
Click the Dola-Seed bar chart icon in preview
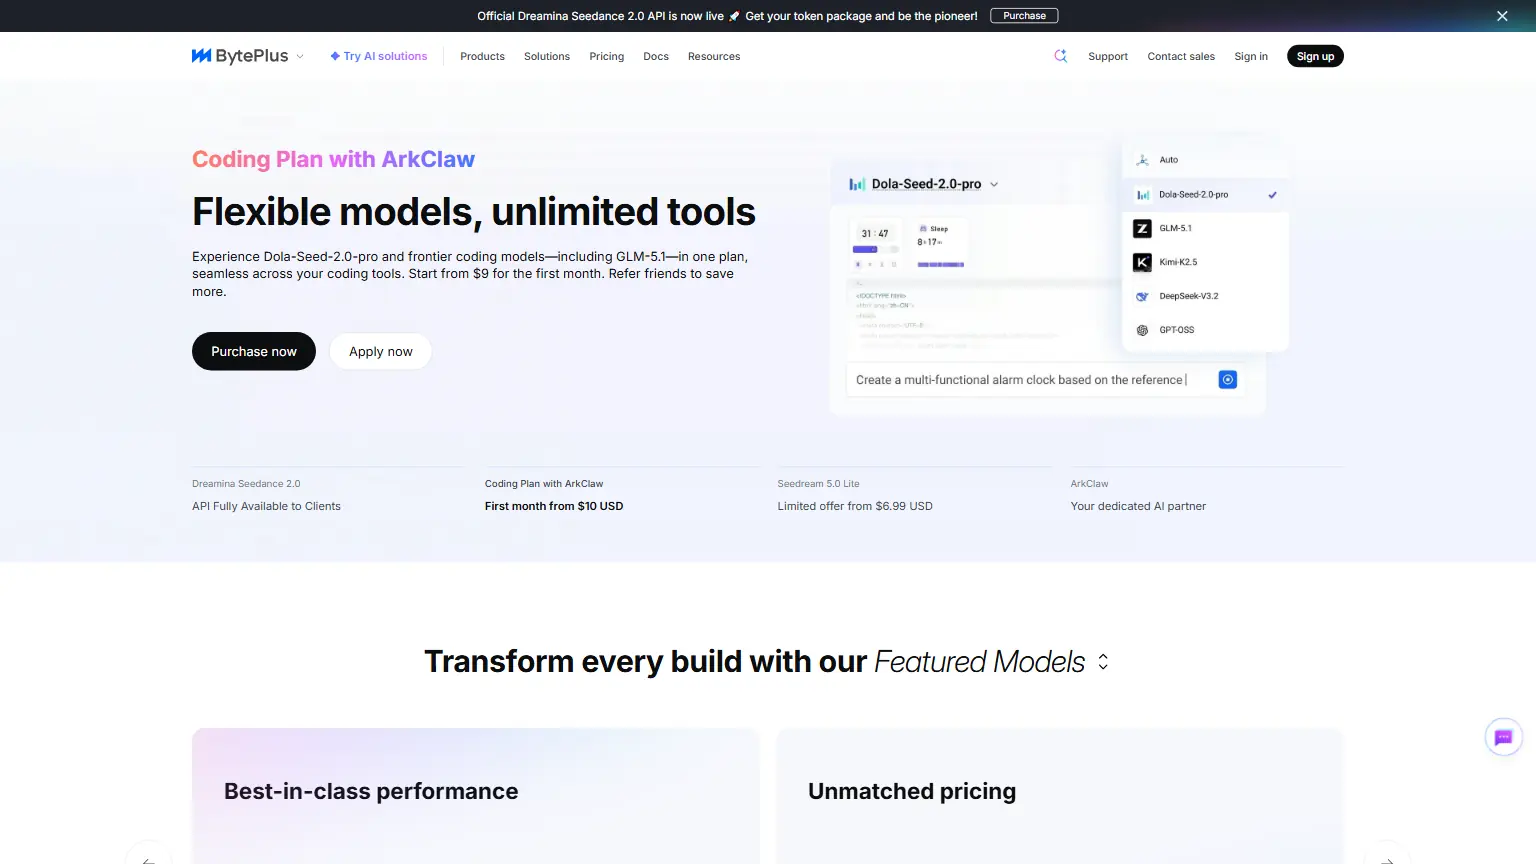pyautogui.click(x=857, y=184)
